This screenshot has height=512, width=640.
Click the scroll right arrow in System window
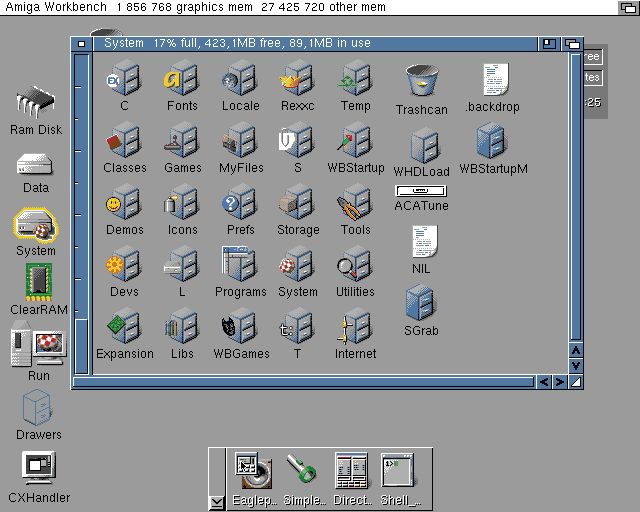click(x=560, y=382)
